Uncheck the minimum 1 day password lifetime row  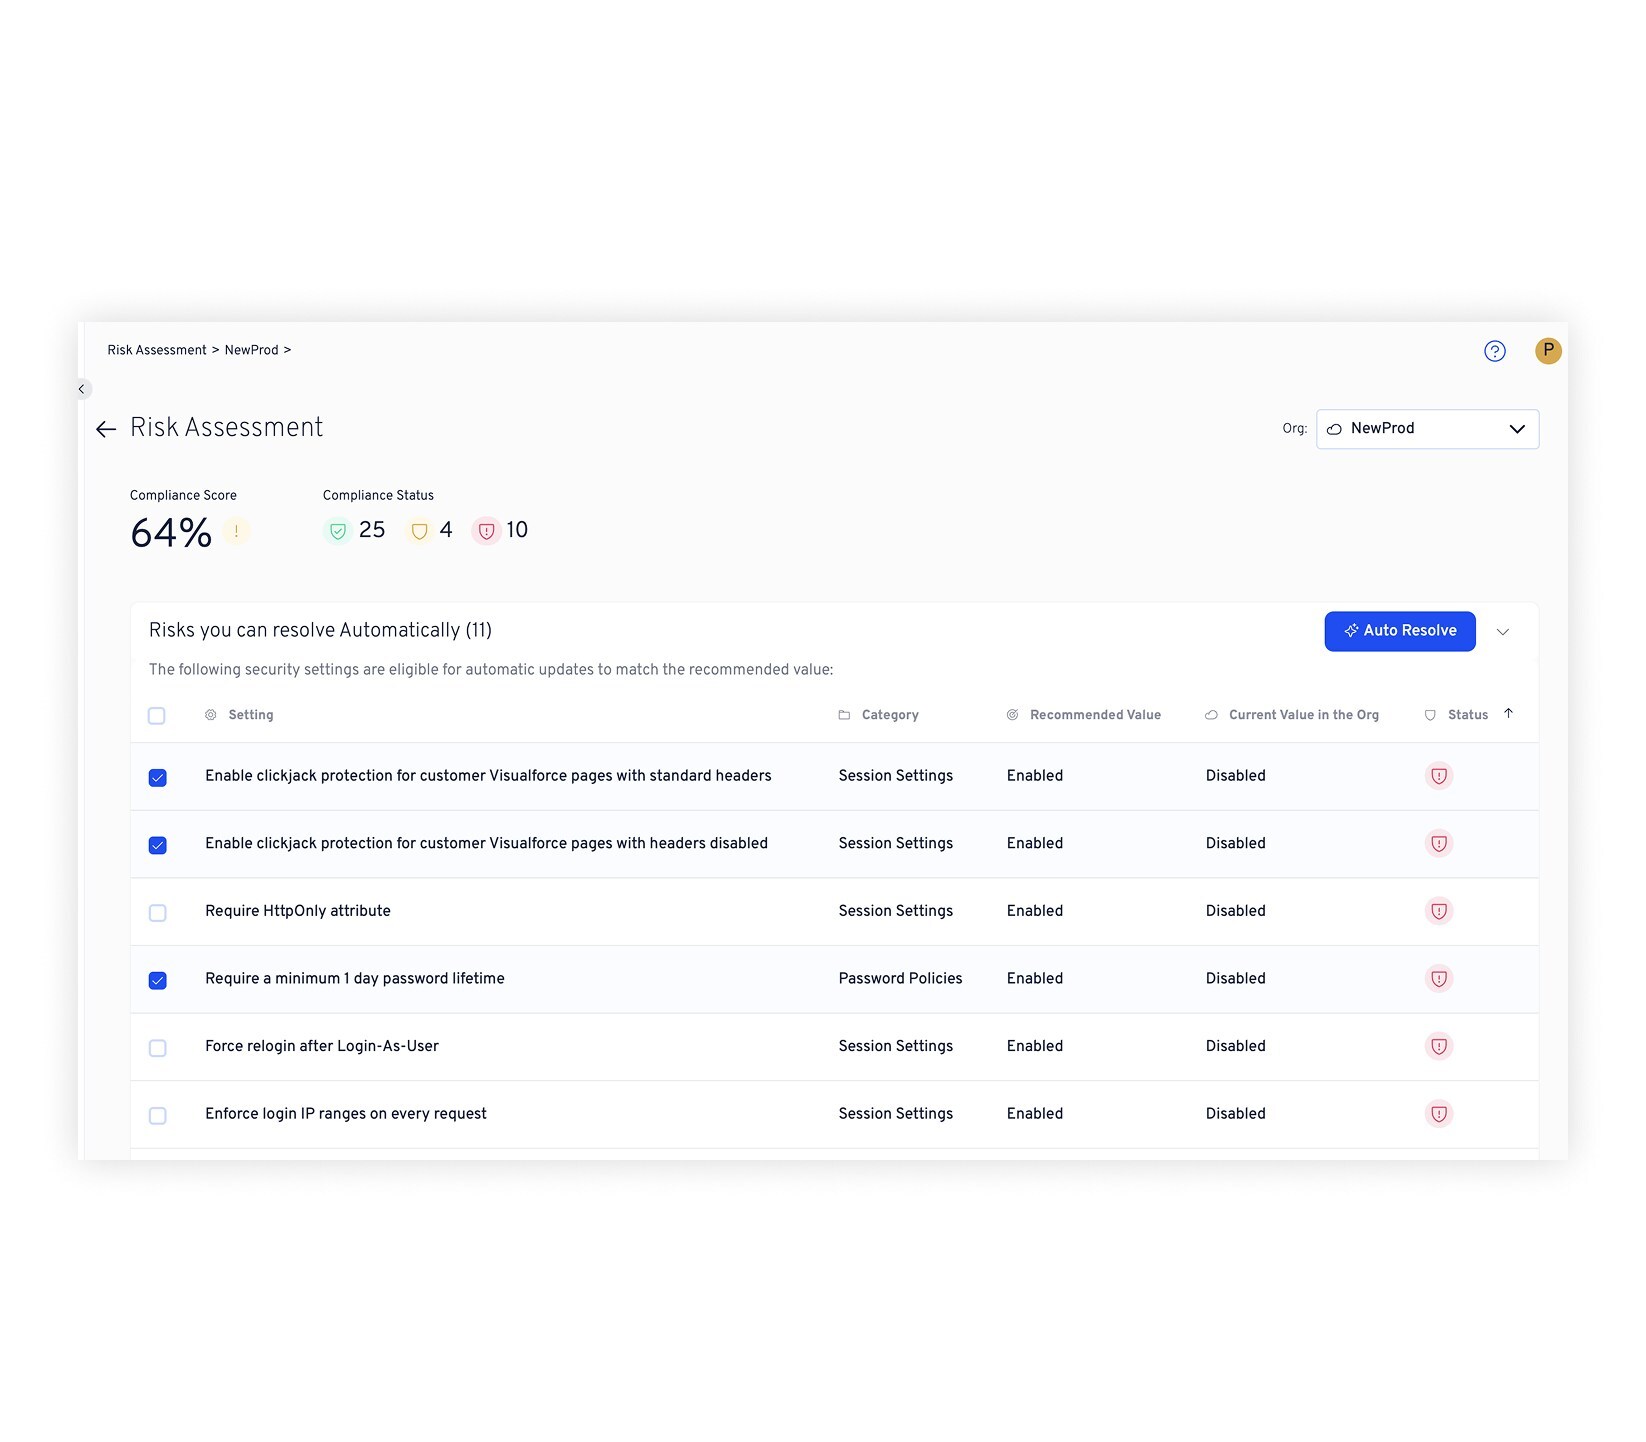[158, 980]
